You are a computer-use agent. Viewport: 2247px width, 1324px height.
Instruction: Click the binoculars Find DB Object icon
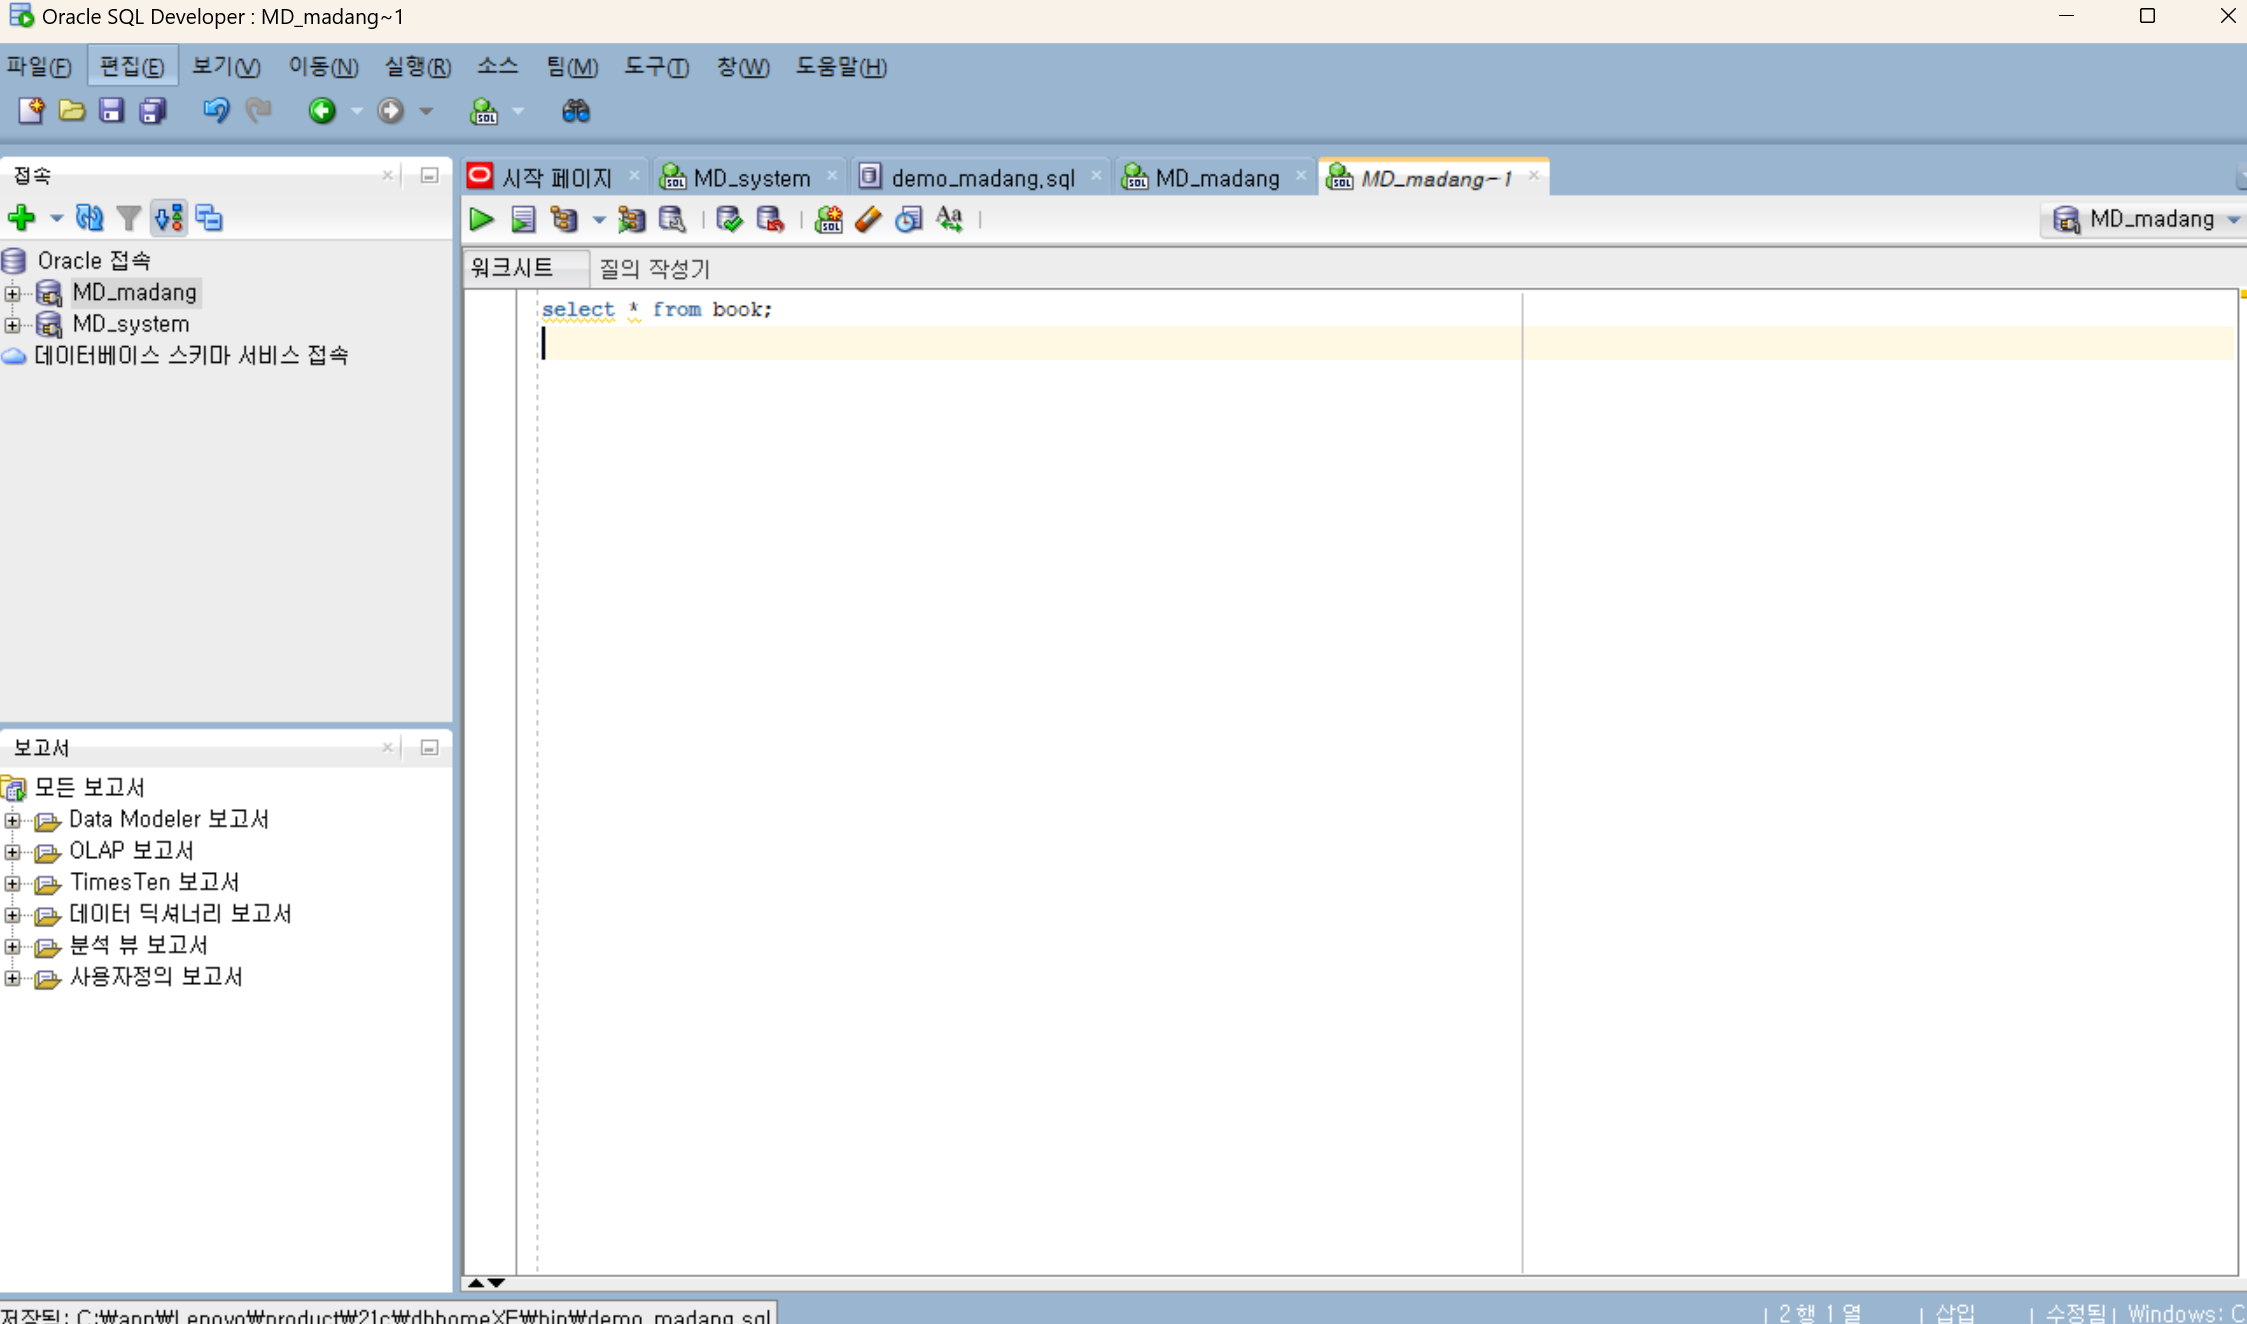pos(575,110)
